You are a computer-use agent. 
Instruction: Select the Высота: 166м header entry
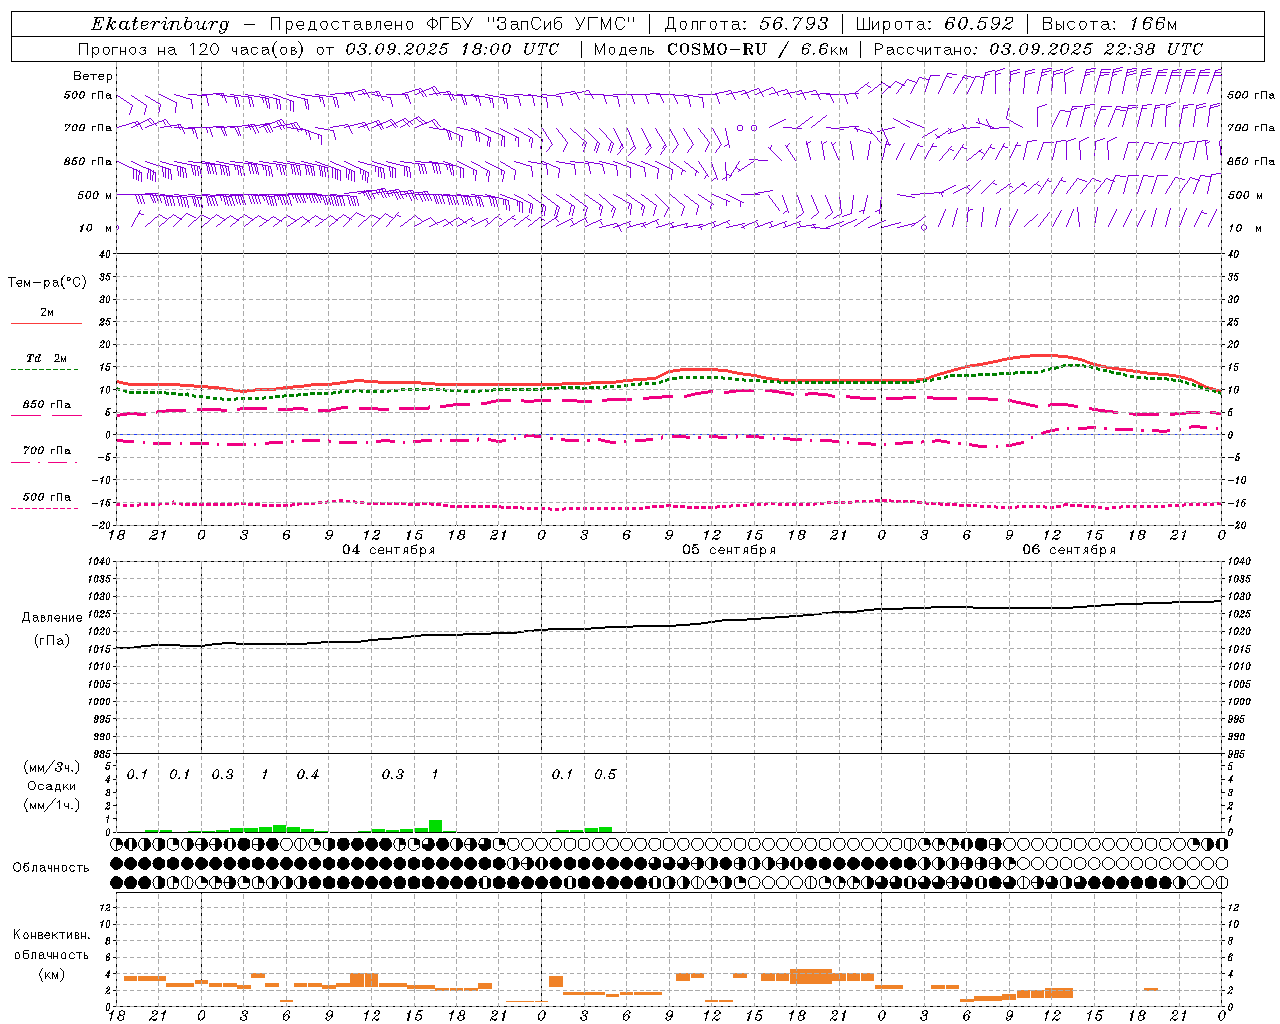(1109, 24)
